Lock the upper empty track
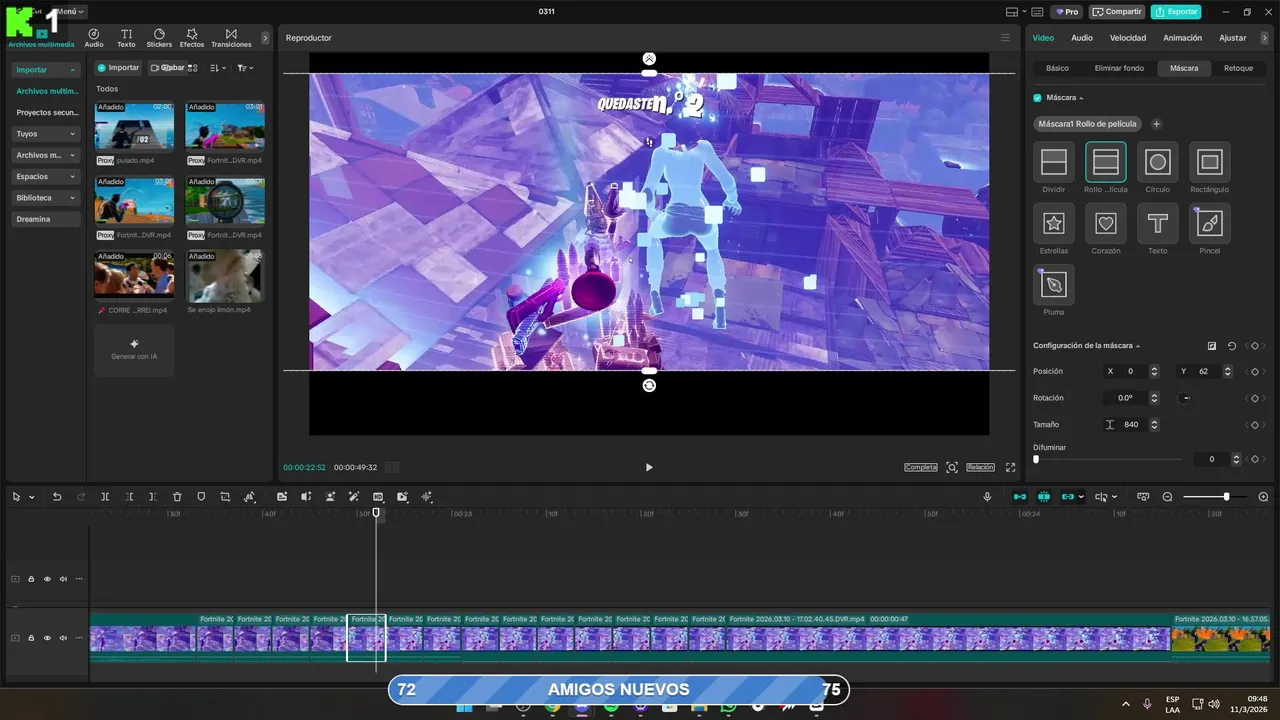Screen dimensions: 1280x720 [x=31, y=579]
